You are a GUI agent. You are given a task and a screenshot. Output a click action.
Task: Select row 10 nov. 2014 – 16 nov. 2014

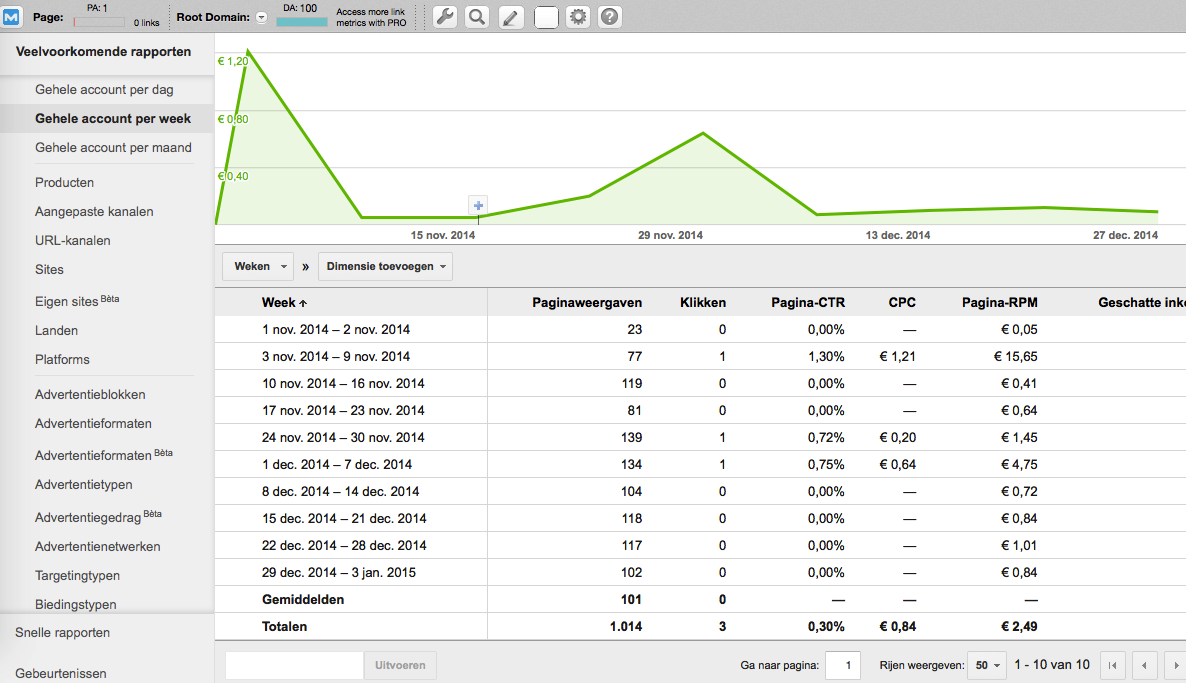click(700, 383)
